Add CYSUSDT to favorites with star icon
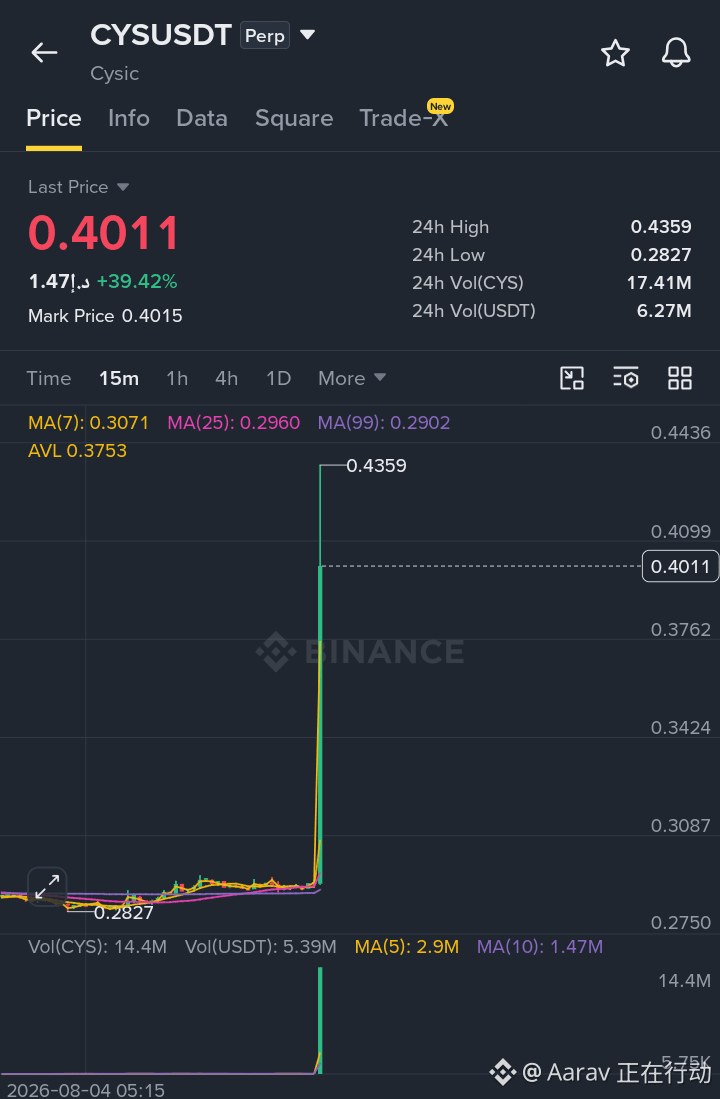 [616, 53]
